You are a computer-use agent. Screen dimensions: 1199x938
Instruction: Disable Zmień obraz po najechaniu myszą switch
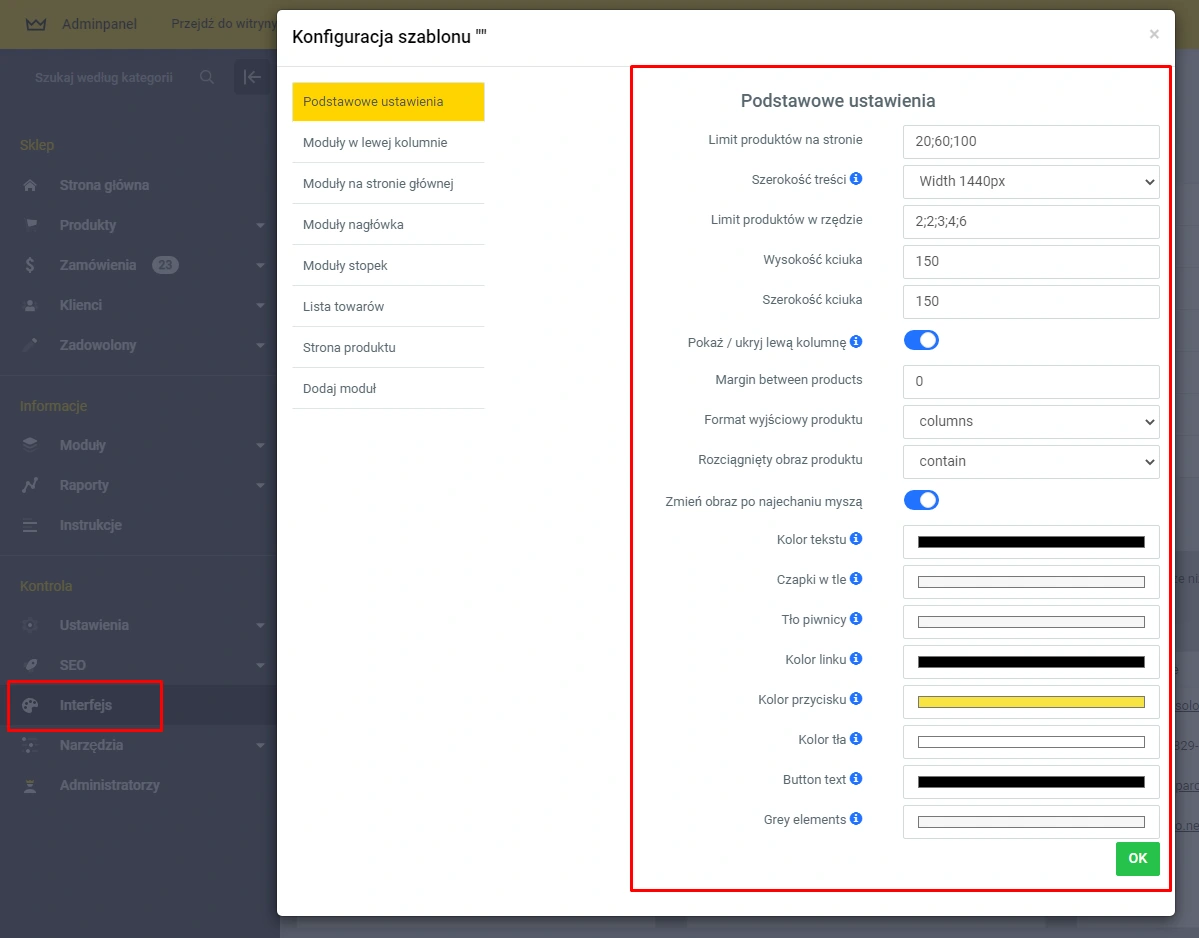(921, 500)
